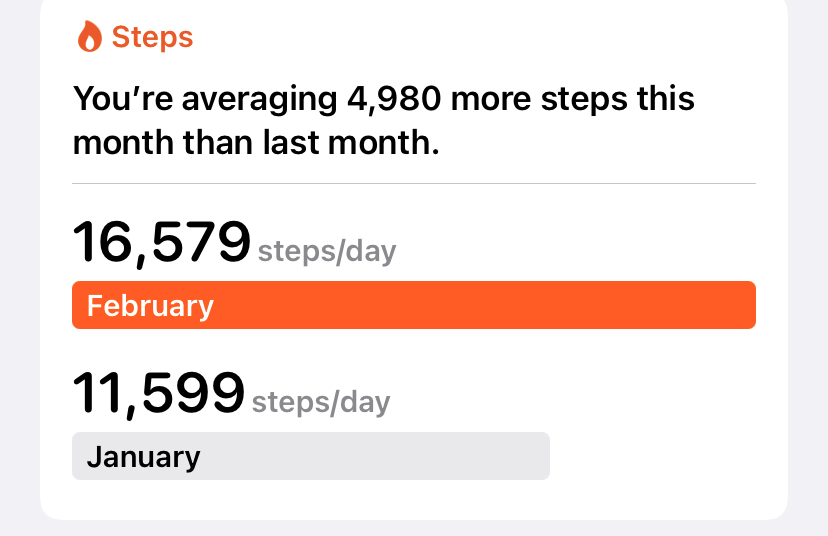This screenshot has width=828, height=536.
Task: Click gray background below the Steps card
Action: pyautogui.click(x=413, y=528)
